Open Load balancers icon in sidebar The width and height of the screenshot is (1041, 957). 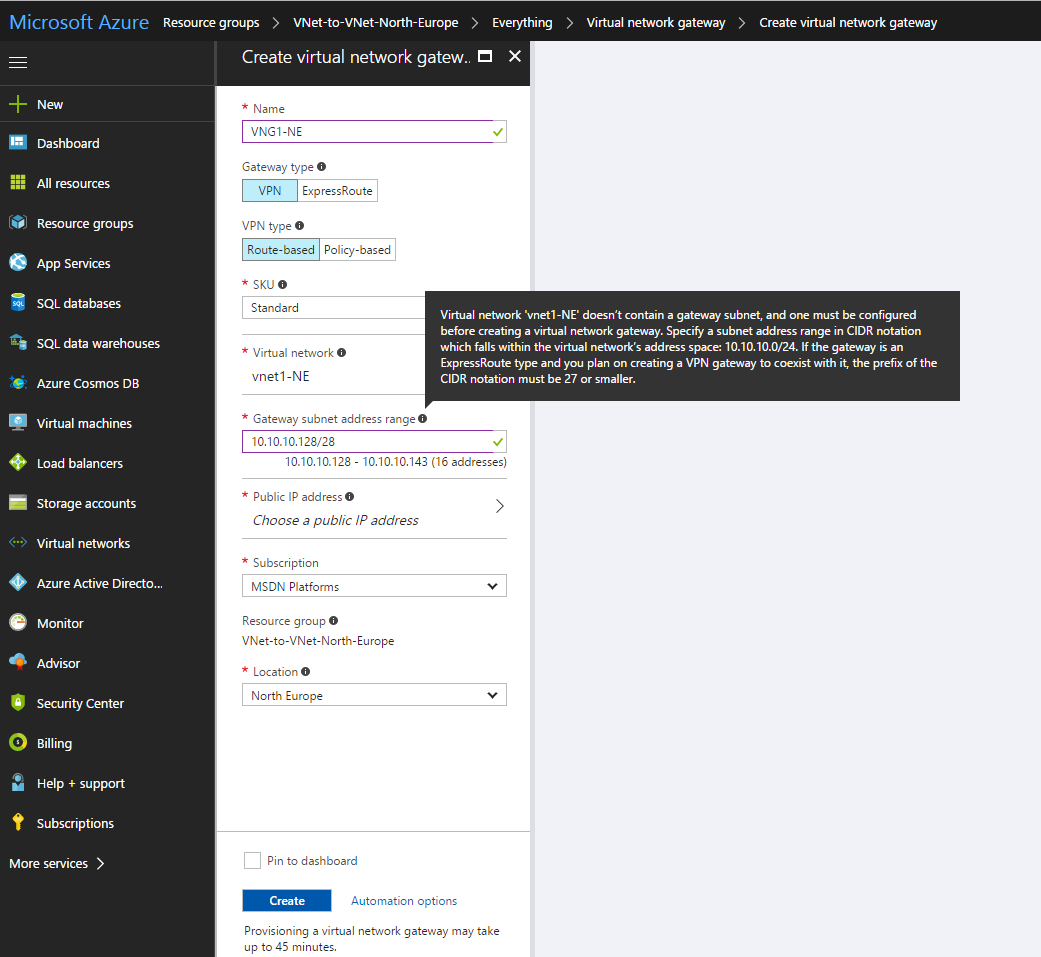tap(18, 463)
